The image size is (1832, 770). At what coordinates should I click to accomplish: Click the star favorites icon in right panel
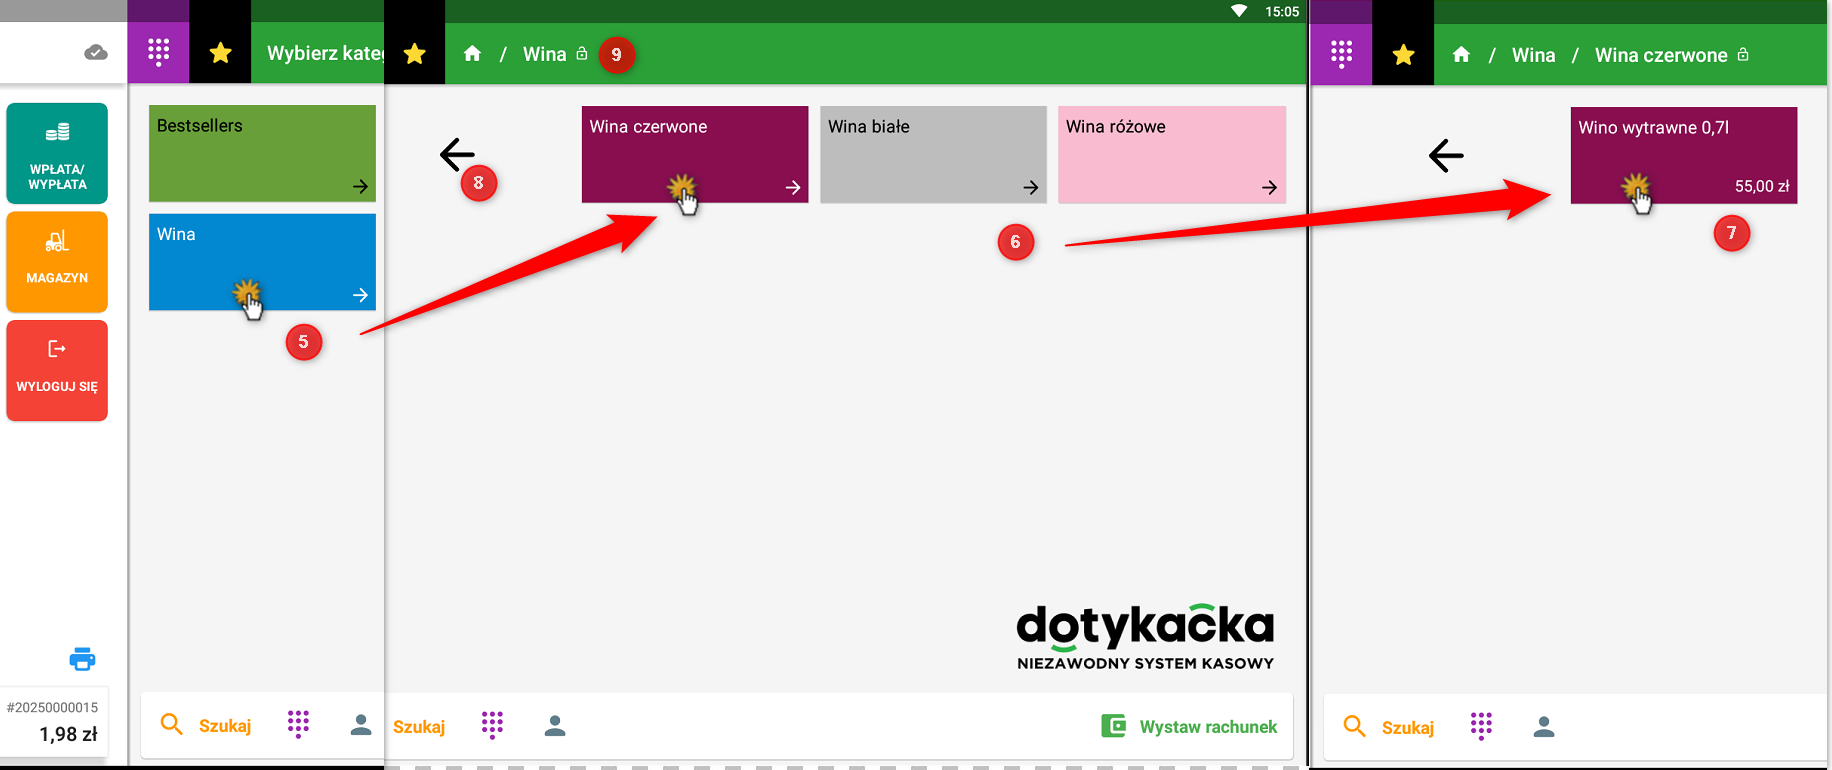click(x=1403, y=54)
